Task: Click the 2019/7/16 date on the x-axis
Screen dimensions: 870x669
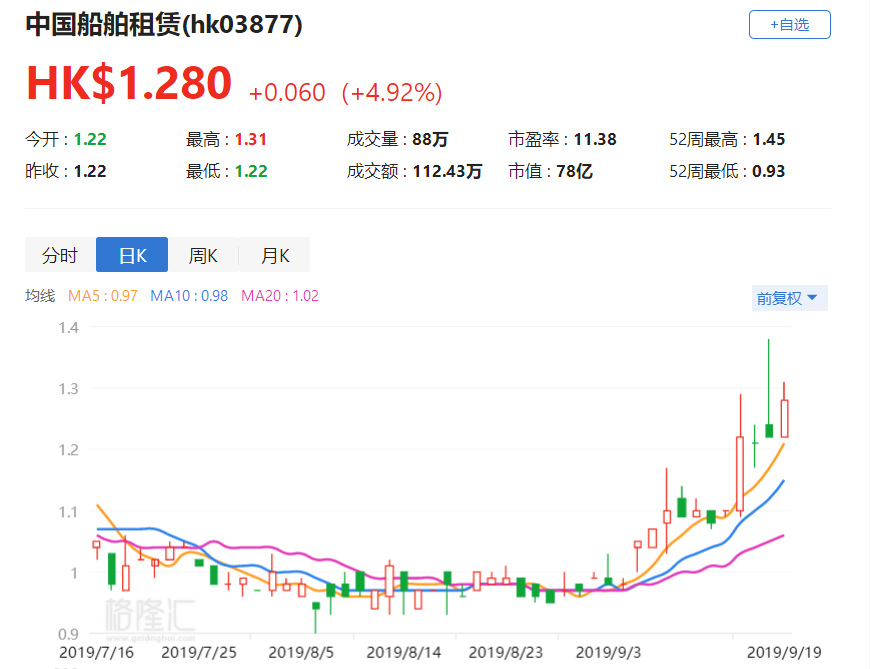Action: [97, 652]
